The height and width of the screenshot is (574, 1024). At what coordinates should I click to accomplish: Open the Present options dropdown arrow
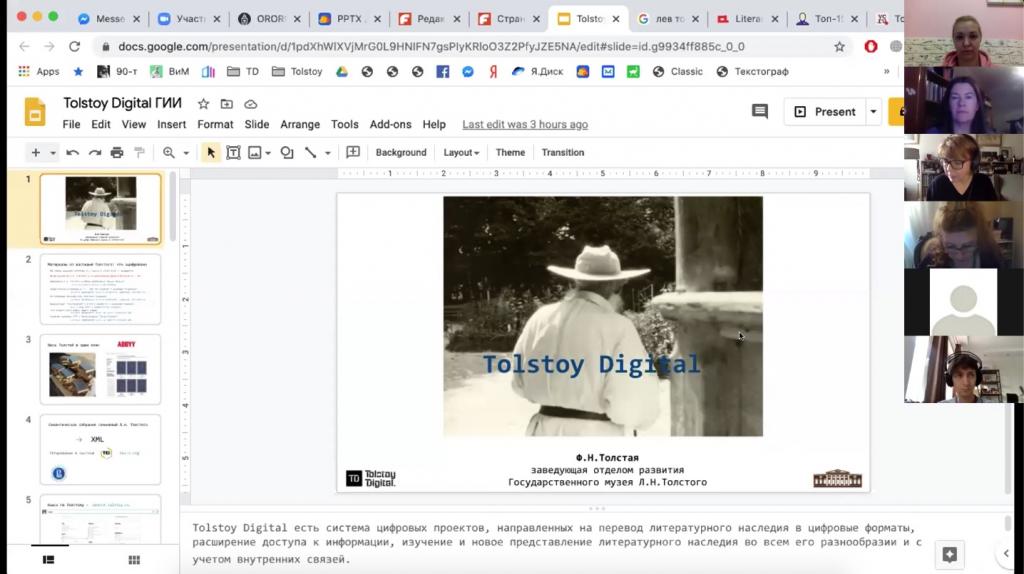(873, 112)
